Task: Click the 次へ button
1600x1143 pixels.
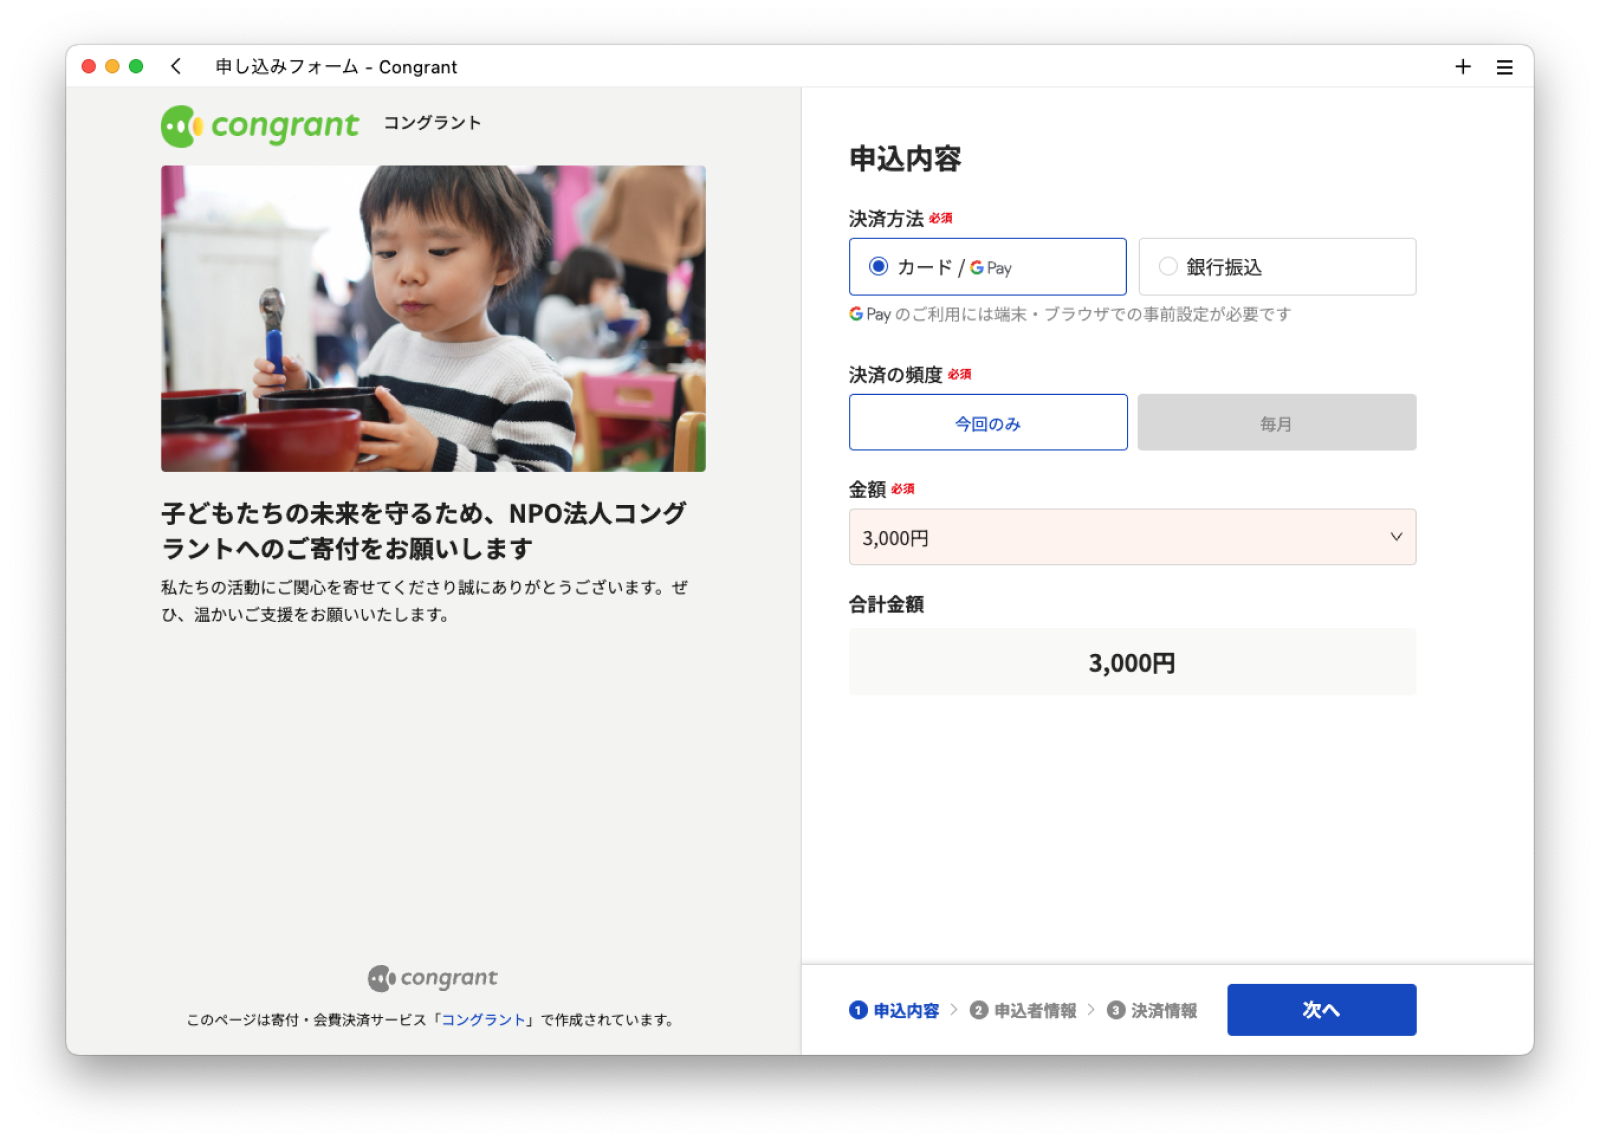Action: coord(1321,1010)
